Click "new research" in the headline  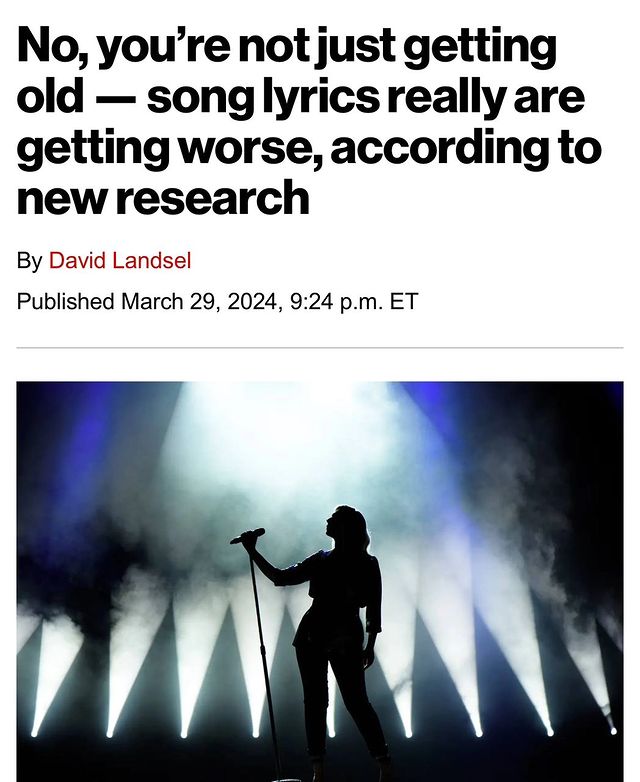(x=163, y=198)
